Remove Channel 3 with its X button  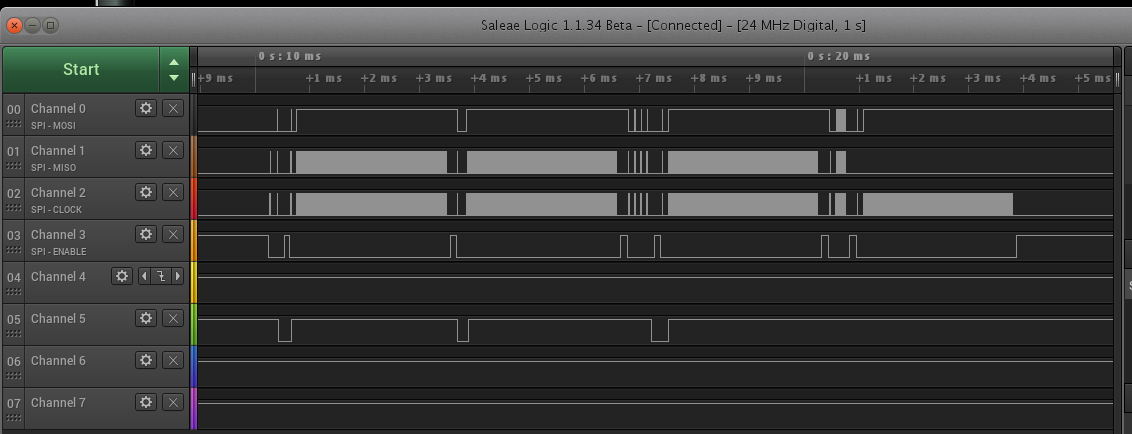(x=173, y=234)
